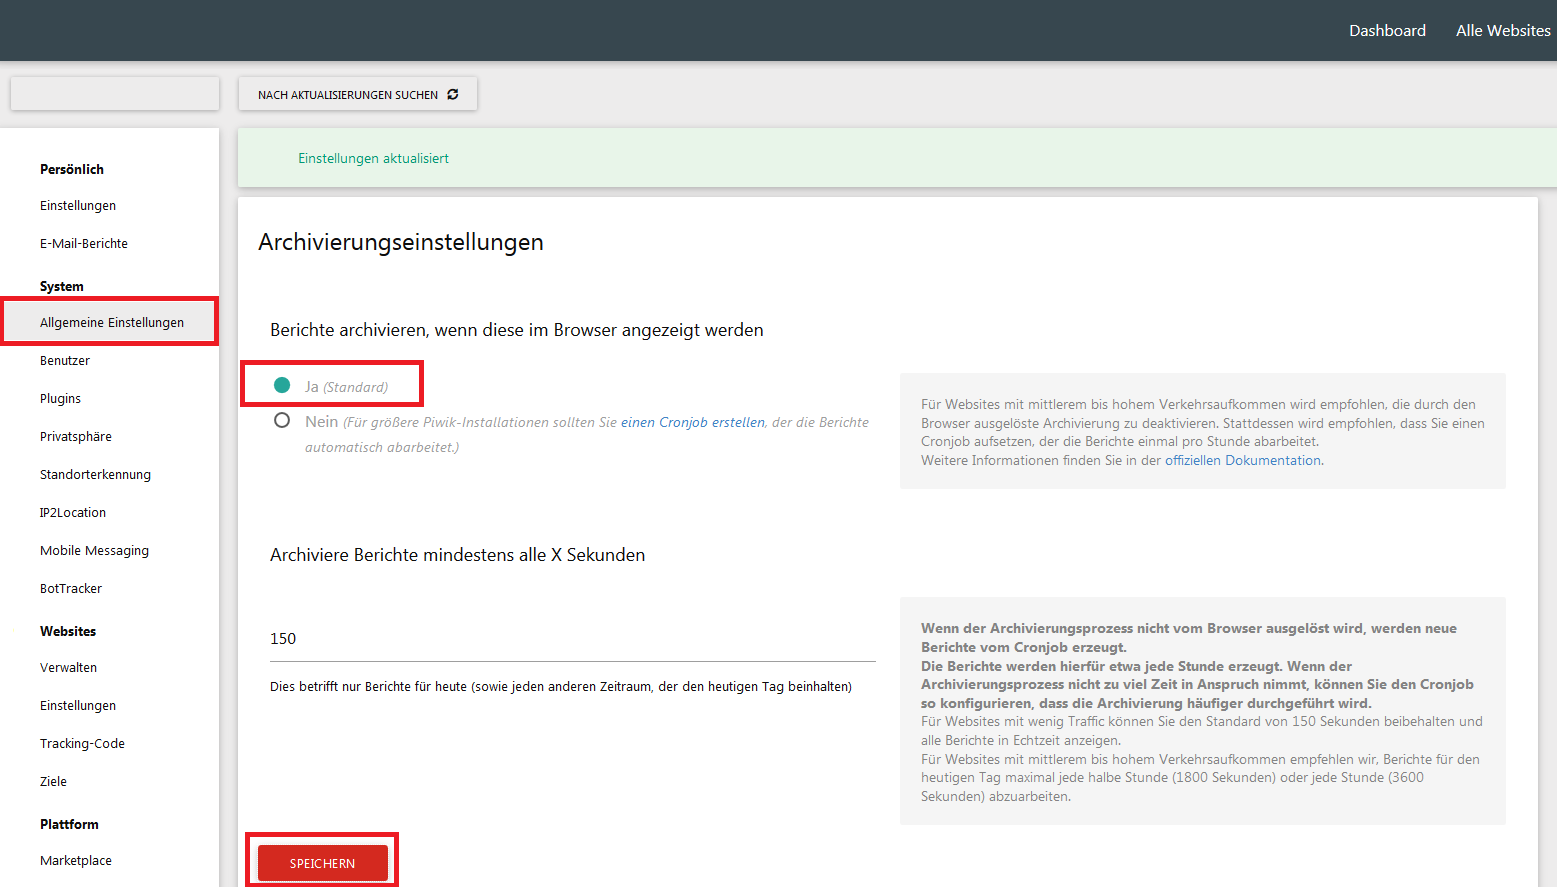Click the seconds input field showing 150
The height and width of the screenshot is (887, 1557).
(x=573, y=639)
